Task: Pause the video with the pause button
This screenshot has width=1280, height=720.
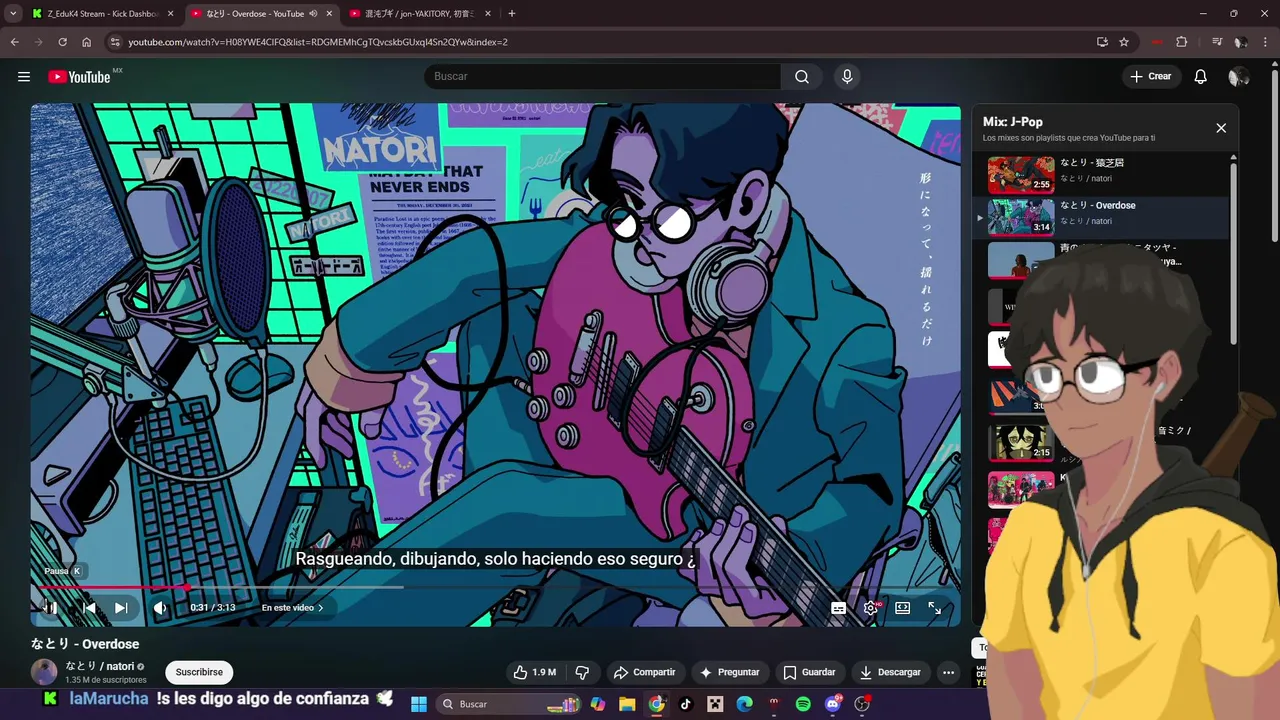Action: (50, 608)
